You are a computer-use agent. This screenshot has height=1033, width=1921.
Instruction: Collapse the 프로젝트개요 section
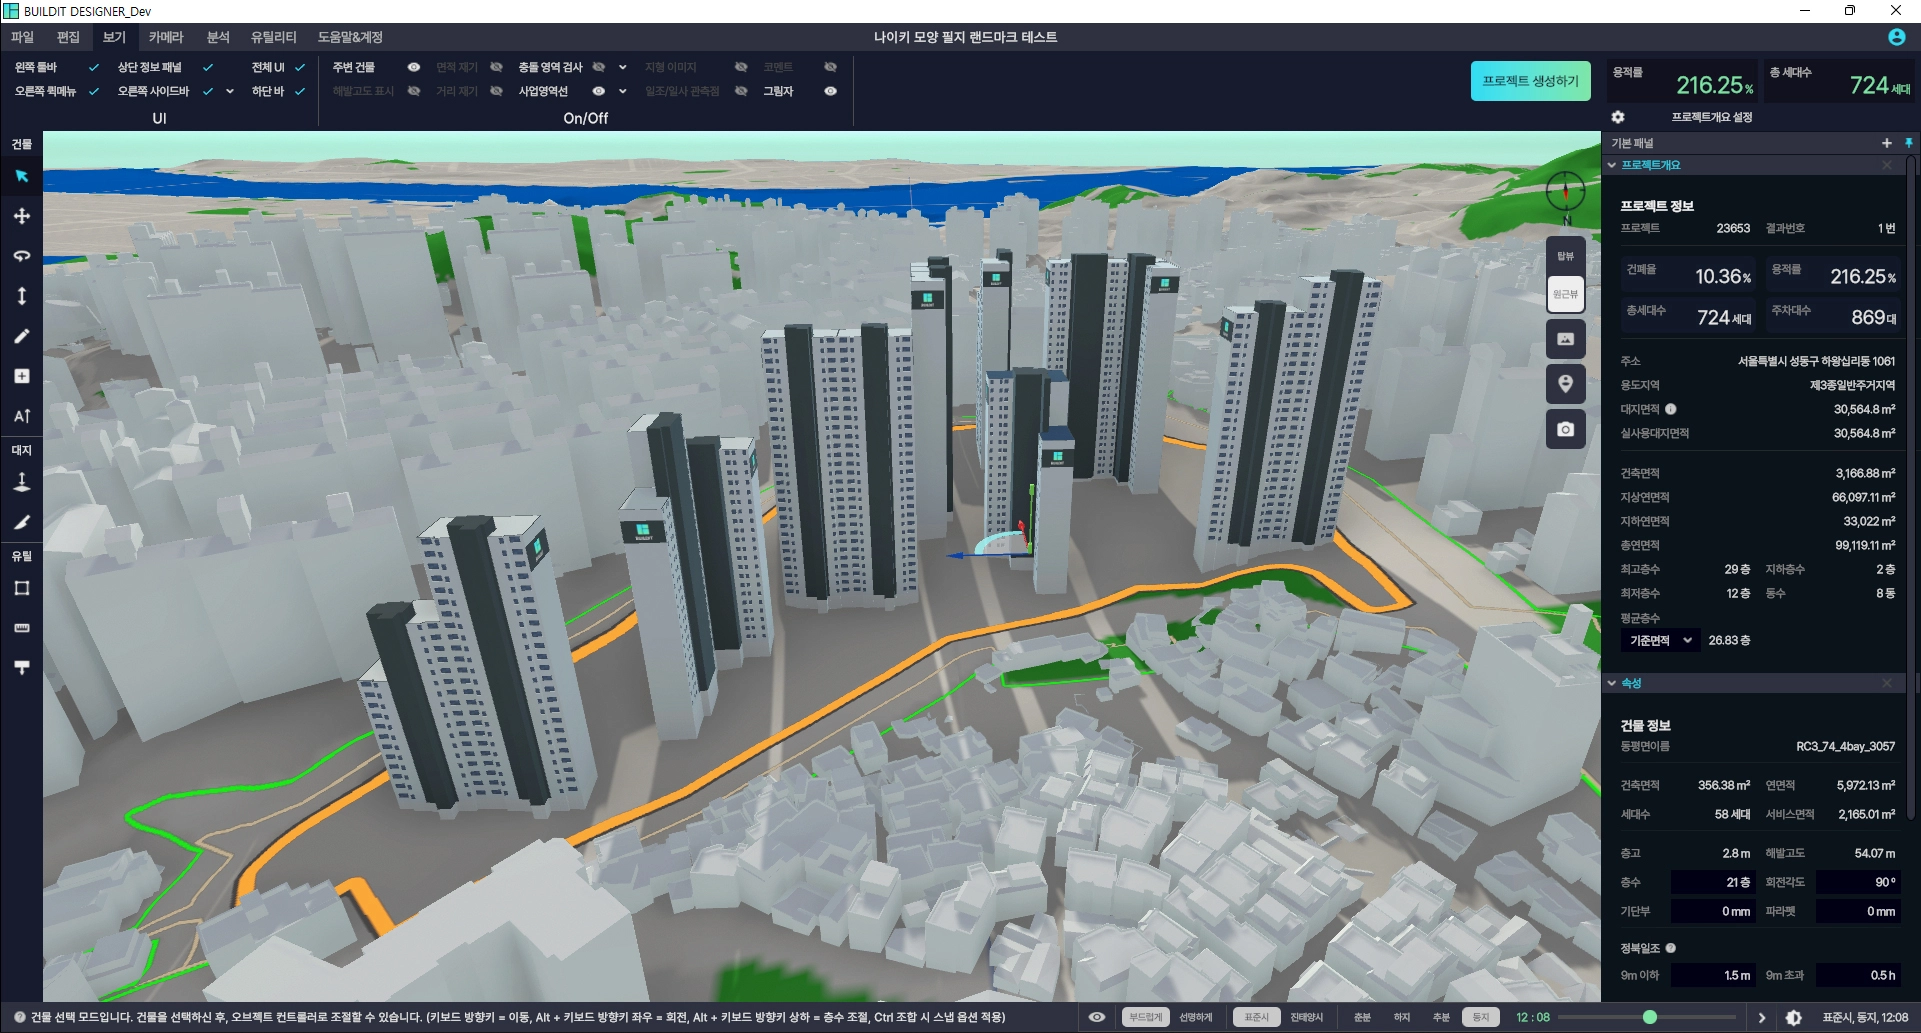tap(1612, 165)
